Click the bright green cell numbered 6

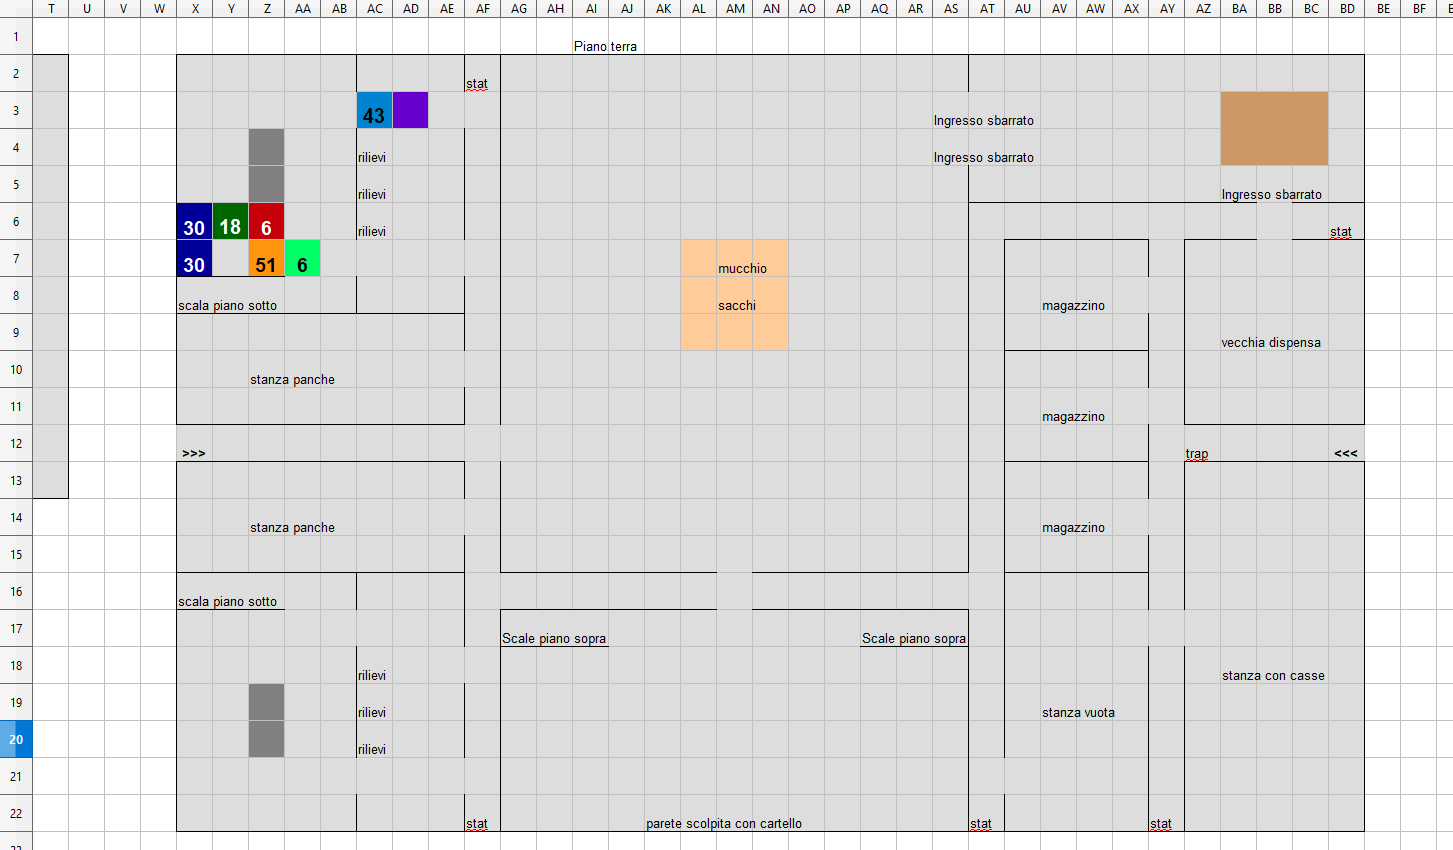tap(302, 259)
